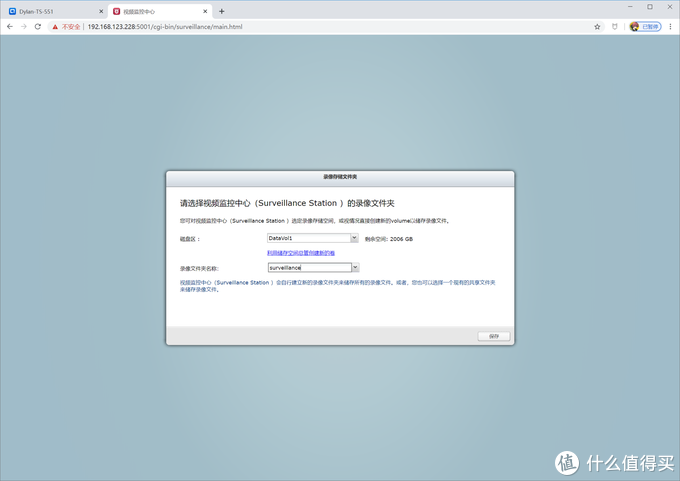The height and width of the screenshot is (481, 680).
Task: Switch to the Dylan-TS-551 tab
Action: pos(56,11)
